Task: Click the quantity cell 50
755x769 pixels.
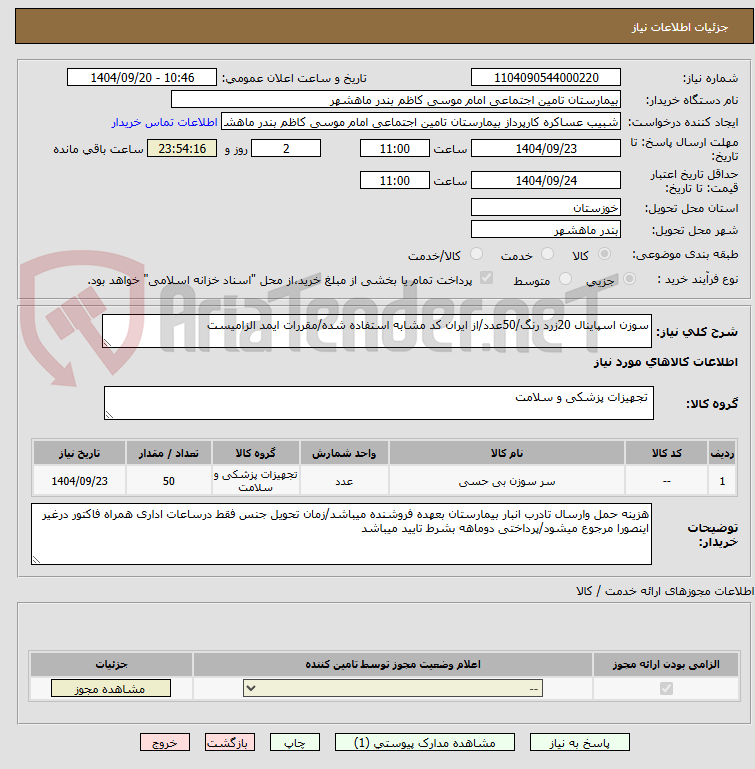Action: click(x=169, y=481)
